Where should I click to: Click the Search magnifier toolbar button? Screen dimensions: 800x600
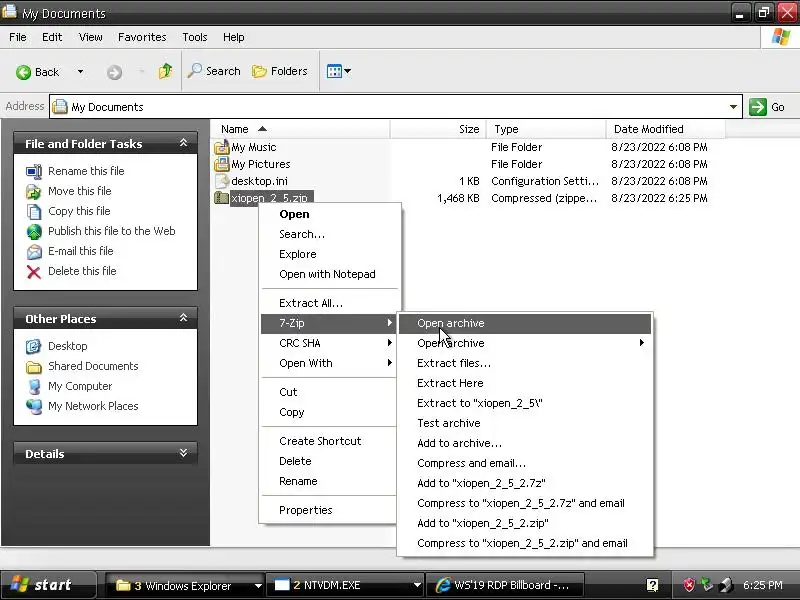[214, 71]
